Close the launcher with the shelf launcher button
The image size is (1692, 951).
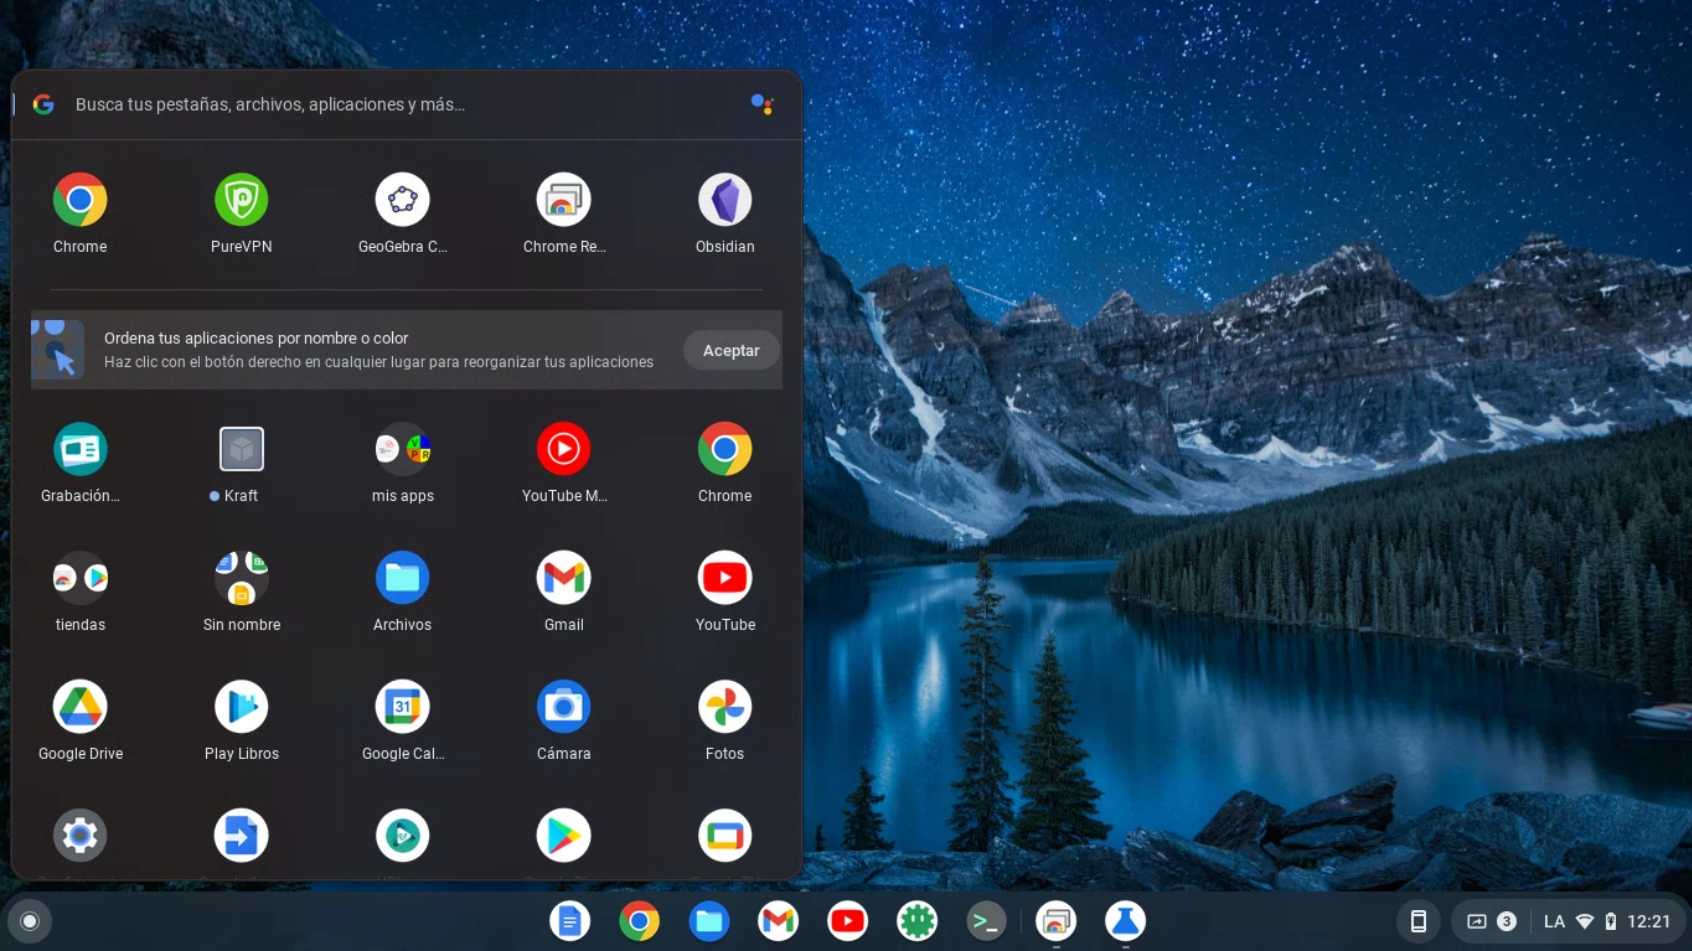point(30,921)
